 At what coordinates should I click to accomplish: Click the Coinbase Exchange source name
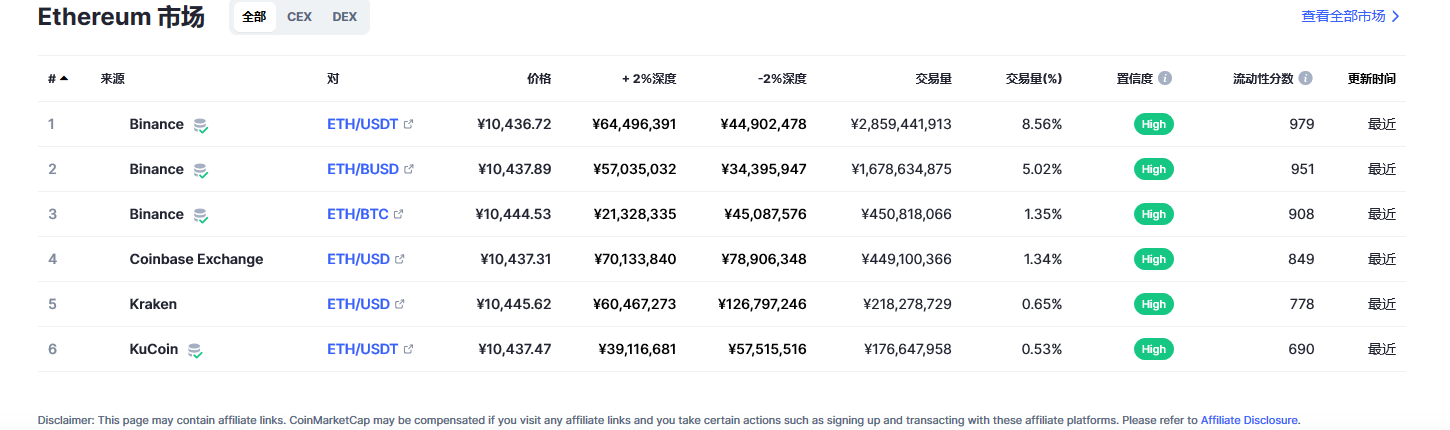[x=196, y=259]
